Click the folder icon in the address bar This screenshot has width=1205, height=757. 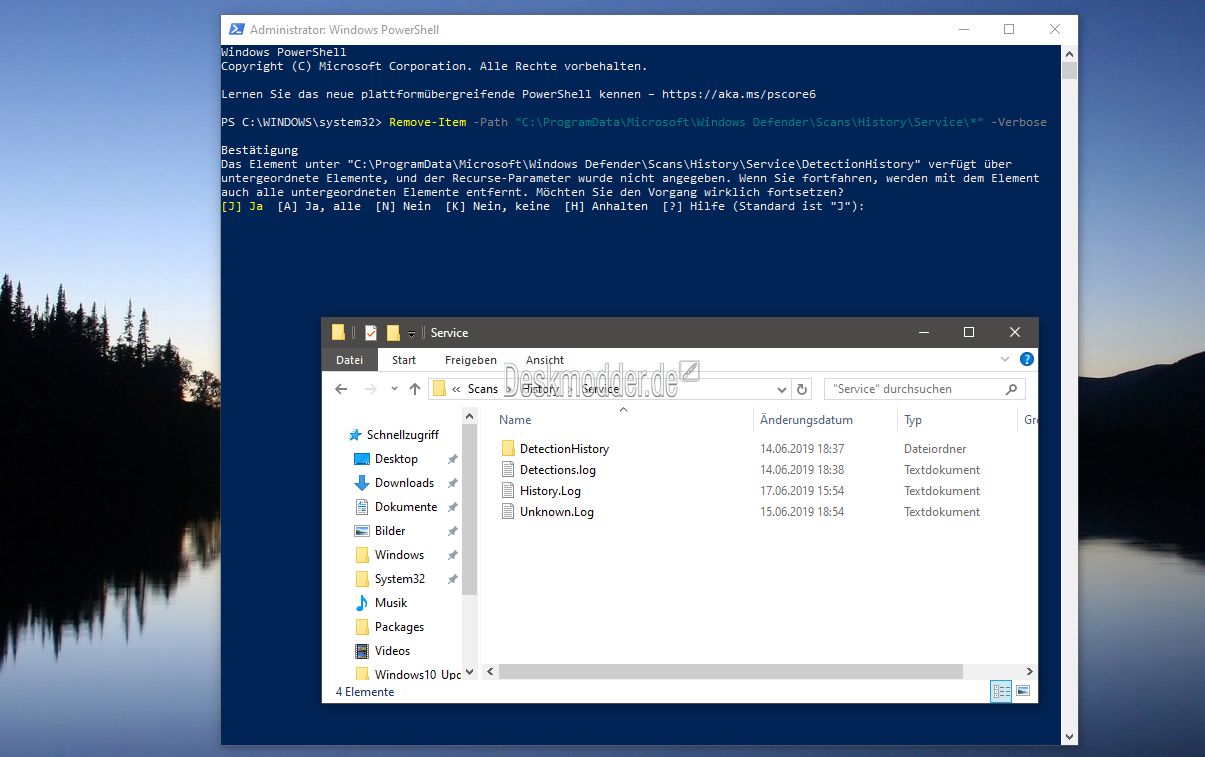coord(439,389)
